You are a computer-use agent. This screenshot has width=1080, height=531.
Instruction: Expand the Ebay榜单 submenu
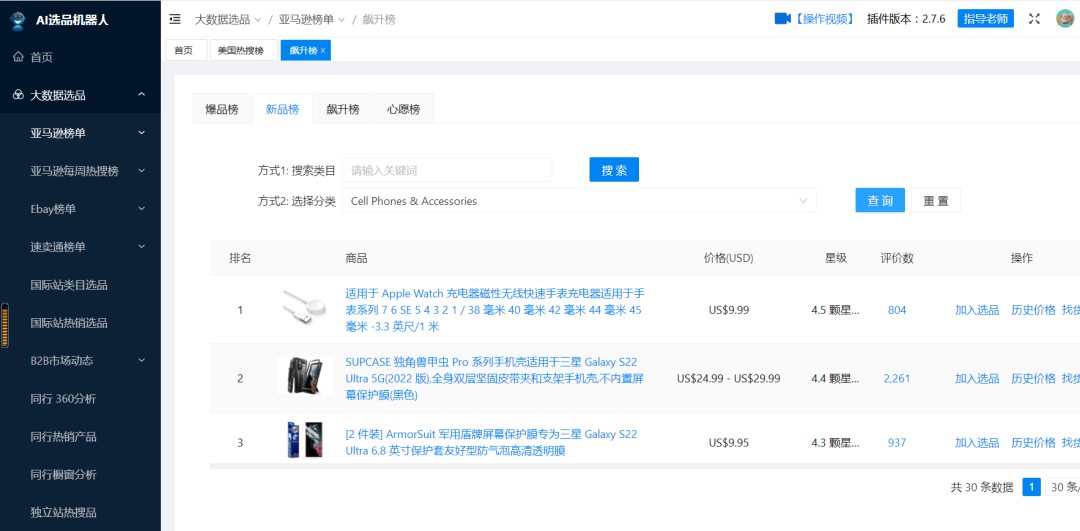coord(141,208)
